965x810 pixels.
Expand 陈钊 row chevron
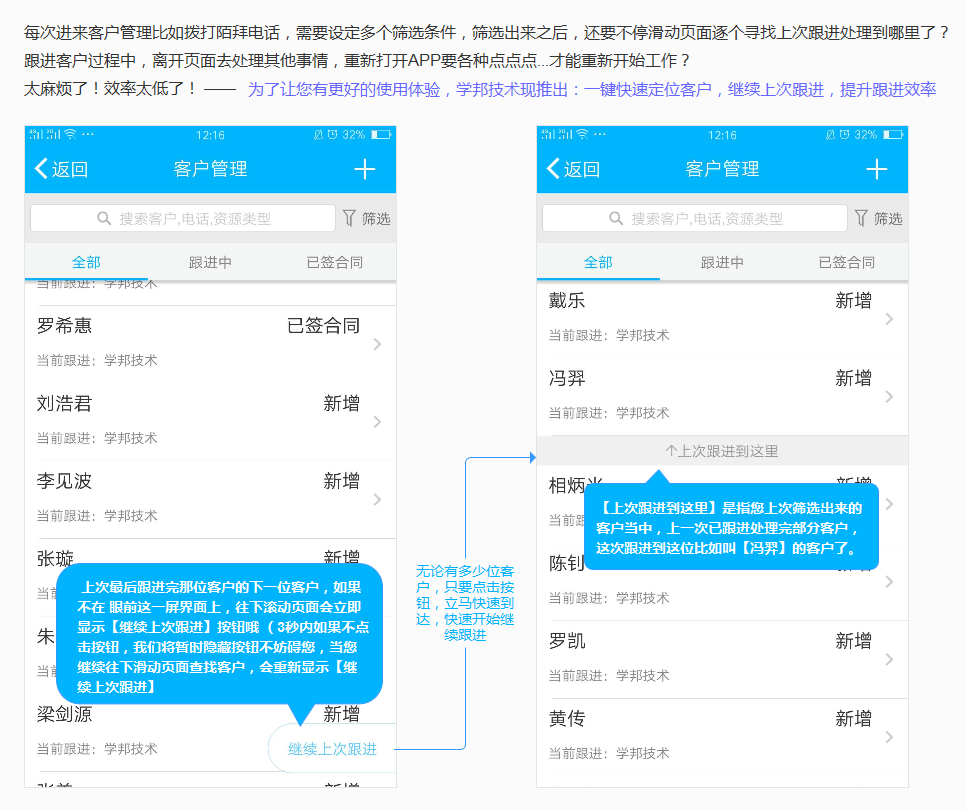click(889, 582)
